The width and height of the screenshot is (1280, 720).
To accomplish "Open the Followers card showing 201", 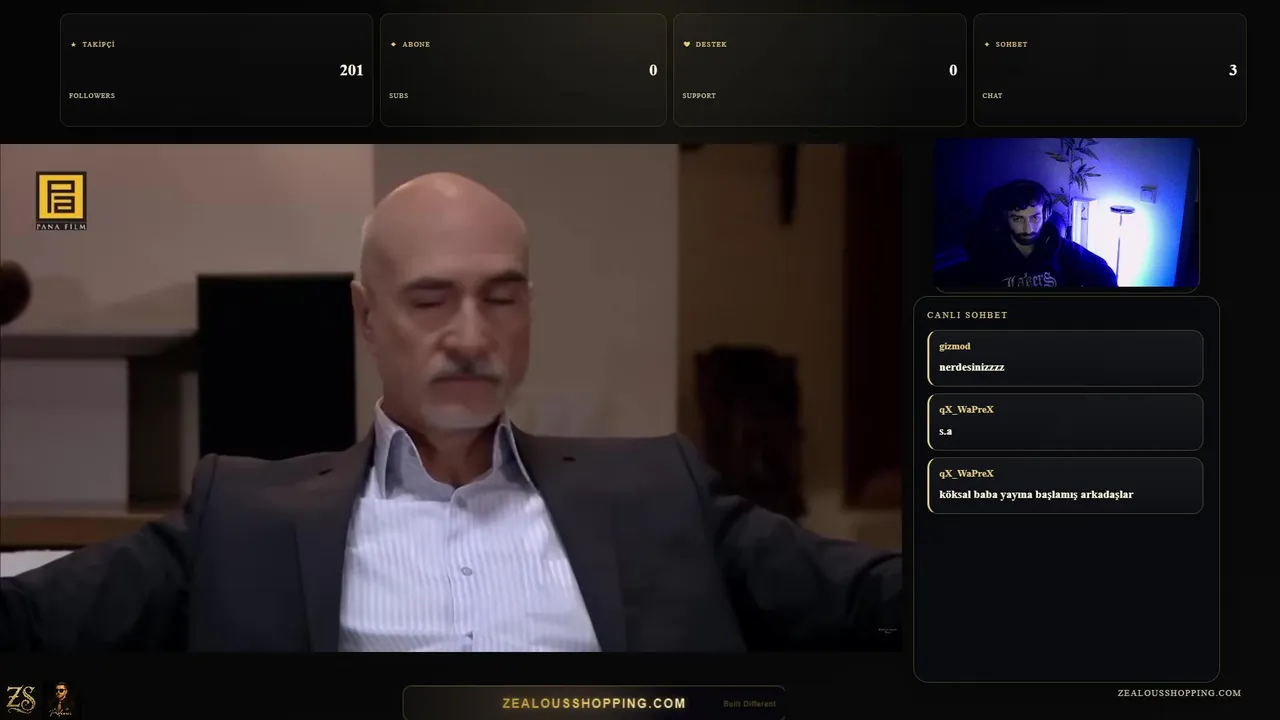I will [x=216, y=70].
